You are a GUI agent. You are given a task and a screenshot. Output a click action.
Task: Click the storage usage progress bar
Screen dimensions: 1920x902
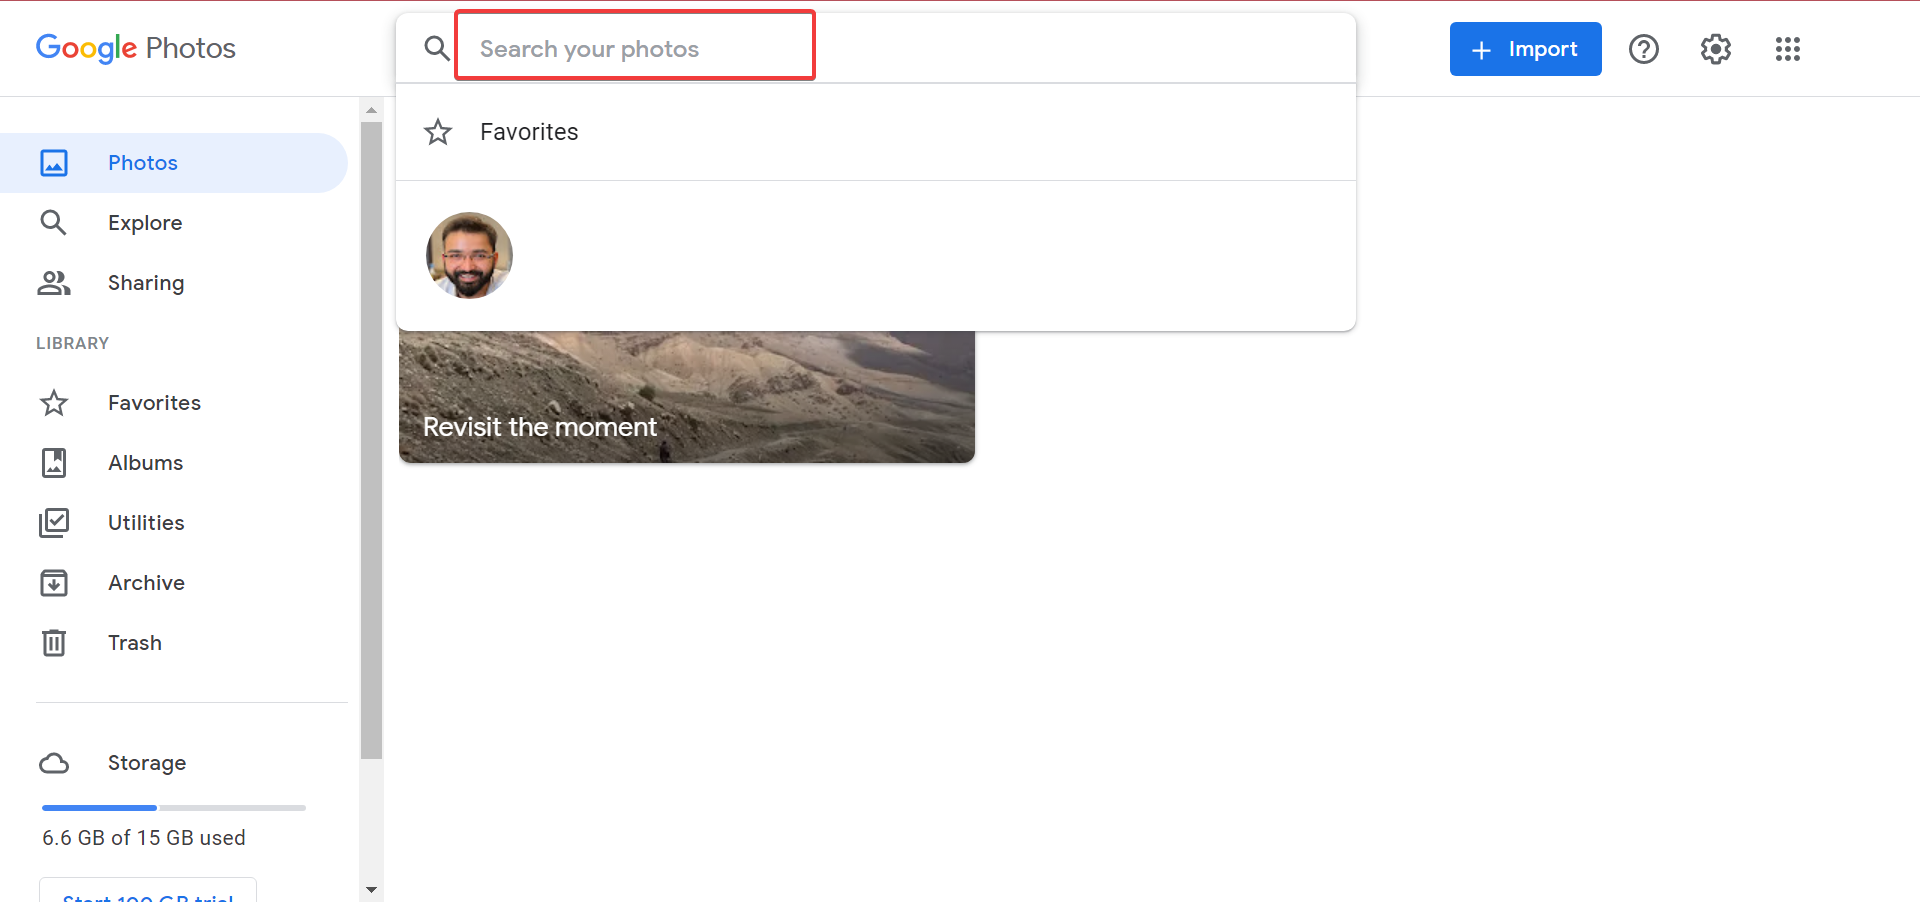[174, 807]
